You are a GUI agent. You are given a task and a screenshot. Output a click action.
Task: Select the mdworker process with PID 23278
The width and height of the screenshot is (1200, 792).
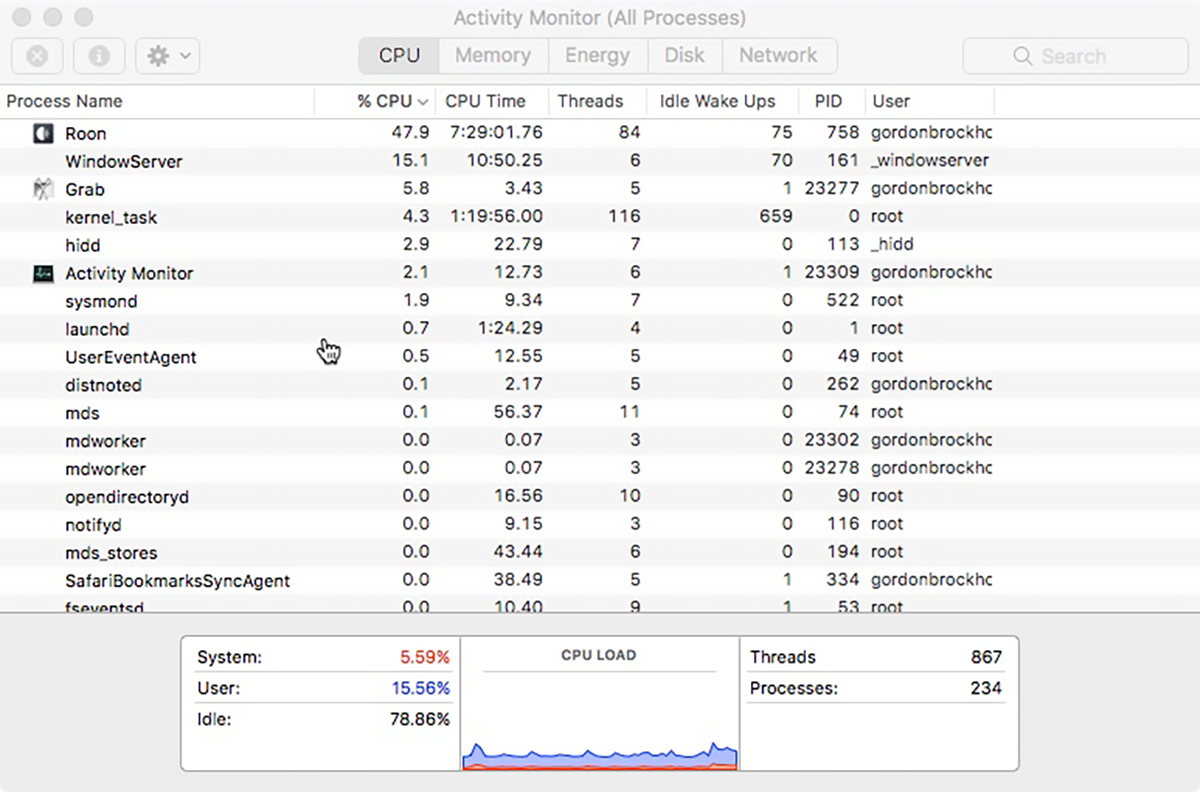point(600,469)
